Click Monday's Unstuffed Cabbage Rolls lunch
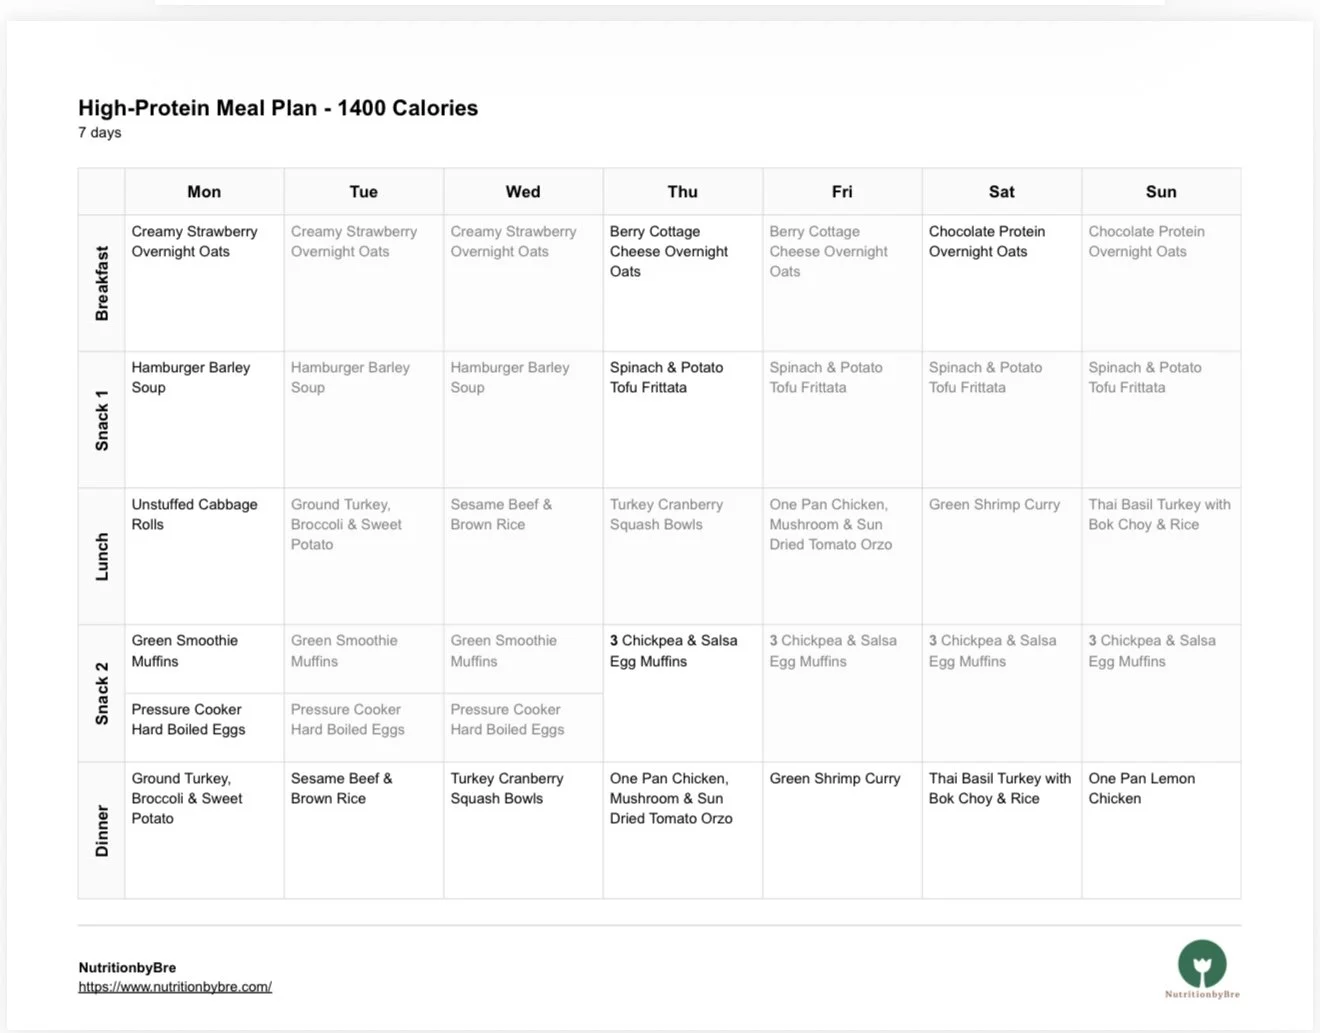 [194, 514]
